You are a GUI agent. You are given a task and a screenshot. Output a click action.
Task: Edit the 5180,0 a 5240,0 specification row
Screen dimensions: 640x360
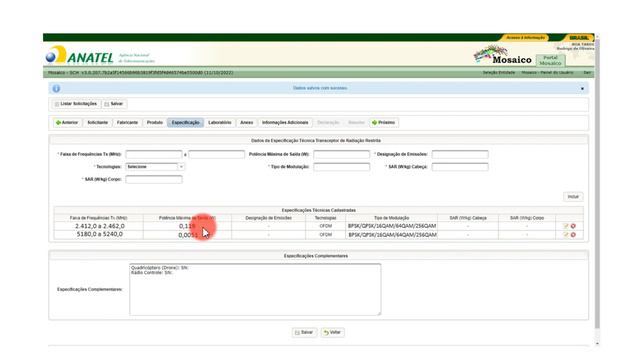[x=566, y=235]
